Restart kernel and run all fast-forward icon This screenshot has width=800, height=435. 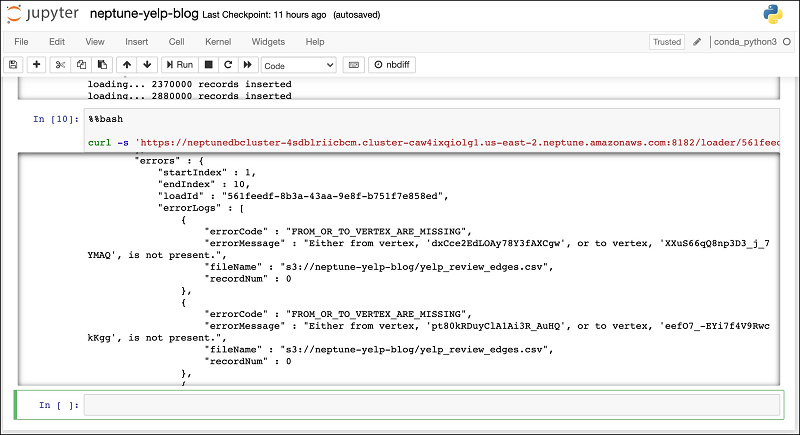click(247, 65)
